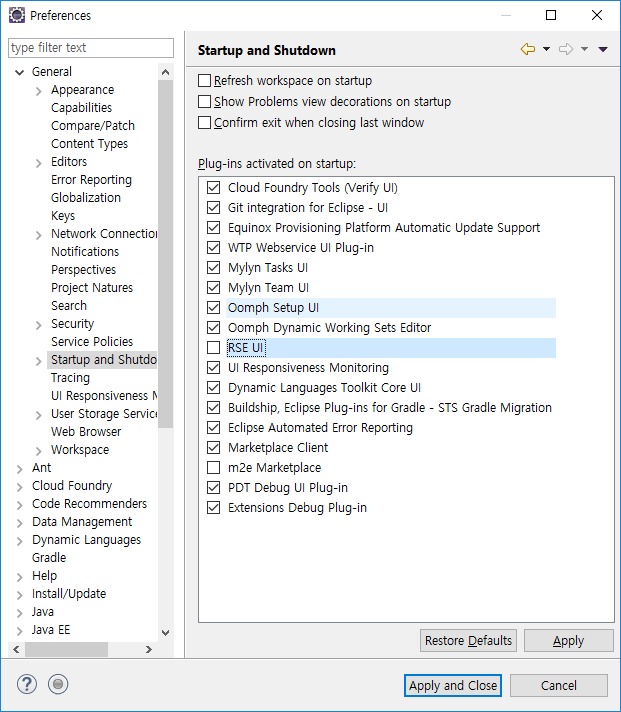Select Capabilities in the preferences tree

click(x=81, y=108)
